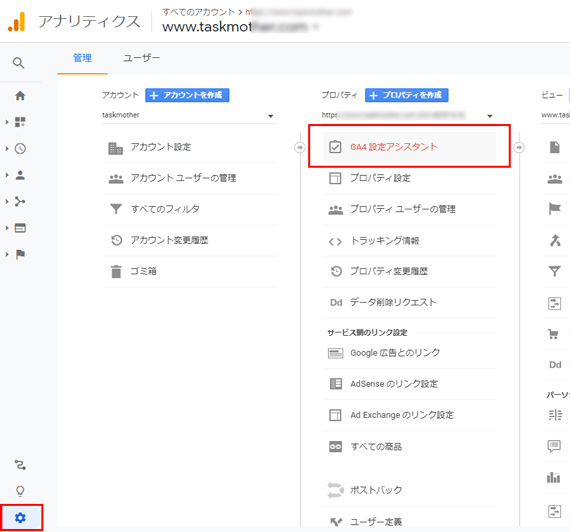Screen dimensions: 570x532
Task: Click view column annotations speech icon
Action: click(554, 446)
